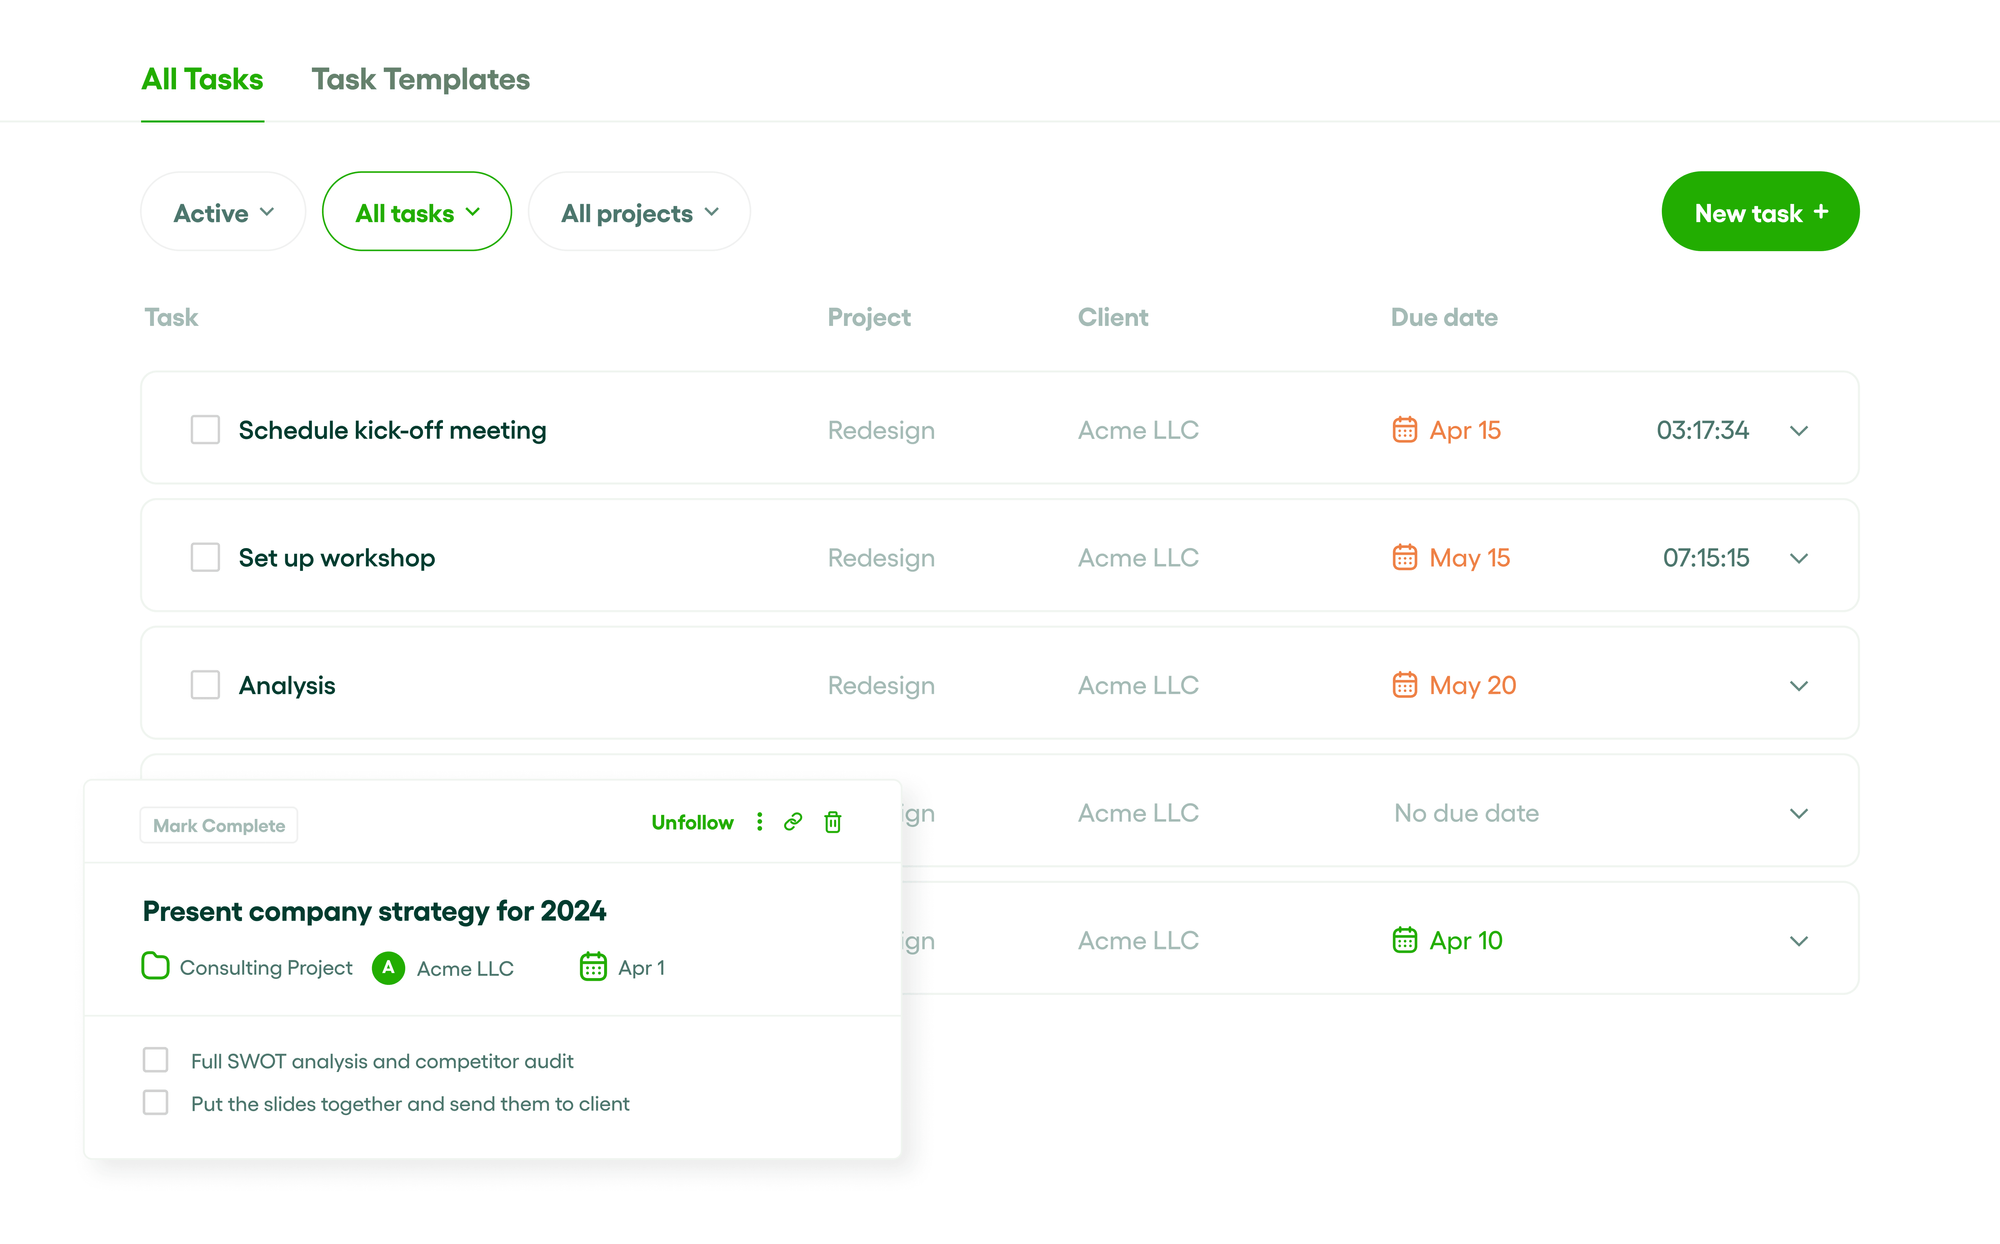Image resolution: width=2000 pixels, height=1244 pixels.
Task: Unfollow the Present company strategy task
Action: tap(692, 821)
